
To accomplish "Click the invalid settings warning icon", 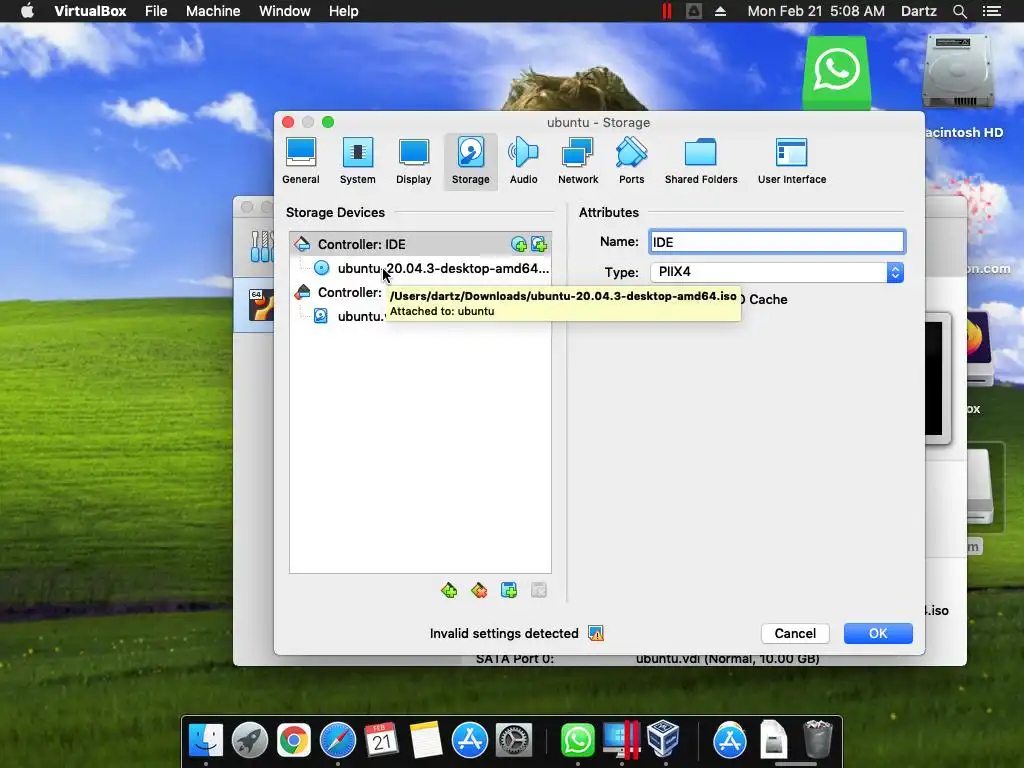I will [596, 633].
